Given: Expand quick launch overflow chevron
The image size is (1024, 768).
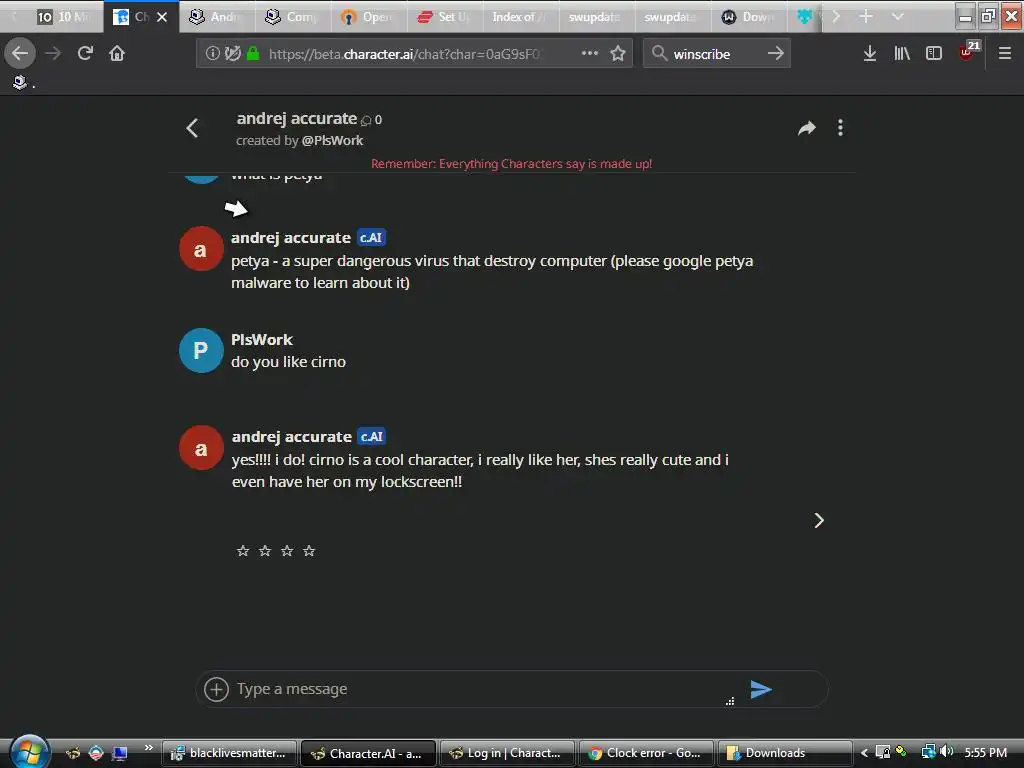Looking at the screenshot, I should click(148, 747).
